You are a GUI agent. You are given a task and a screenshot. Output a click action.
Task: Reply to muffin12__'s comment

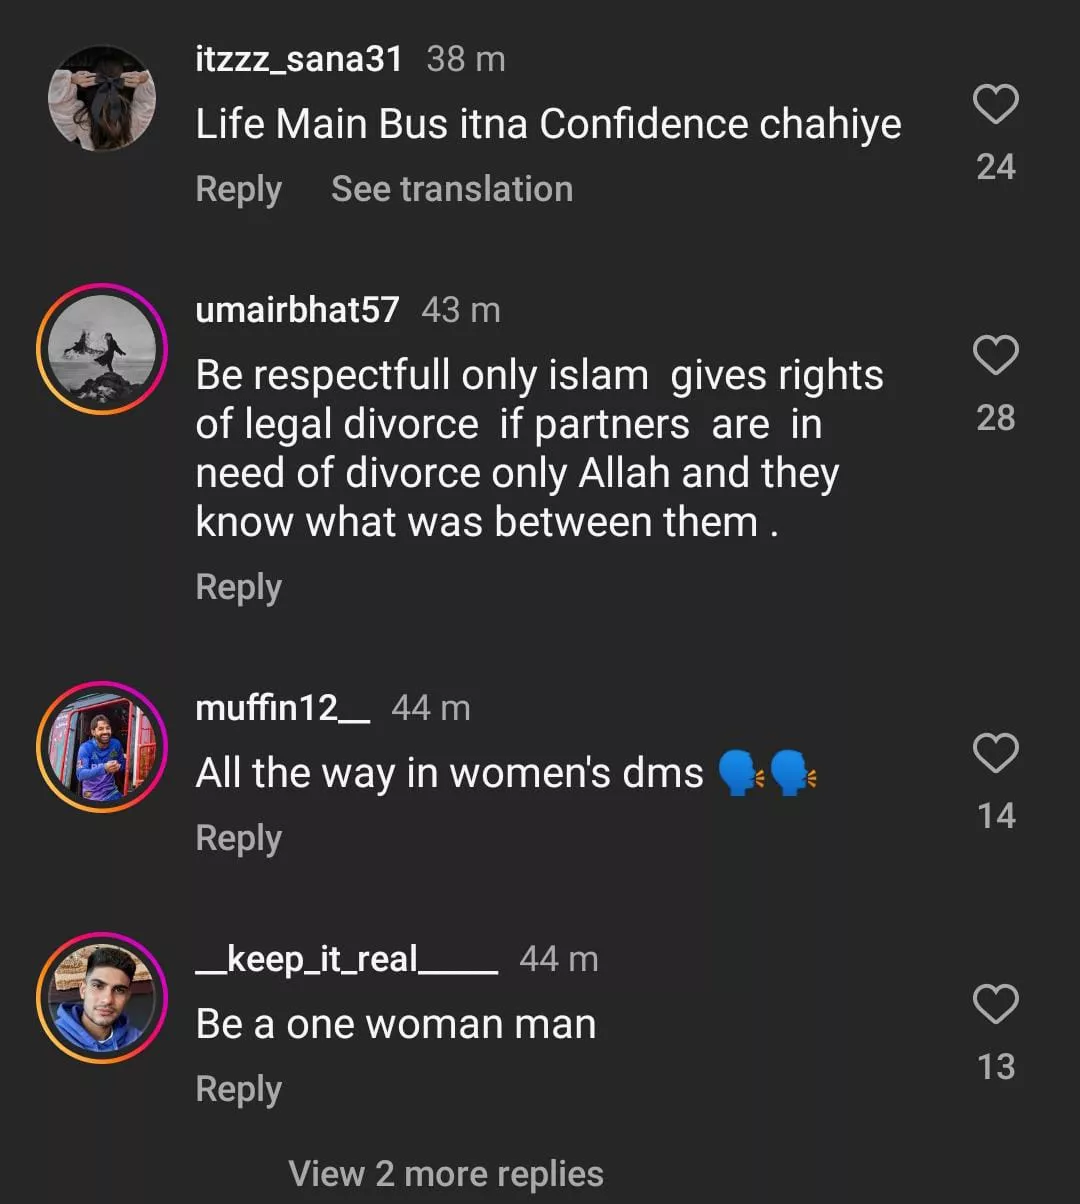coord(238,838)
